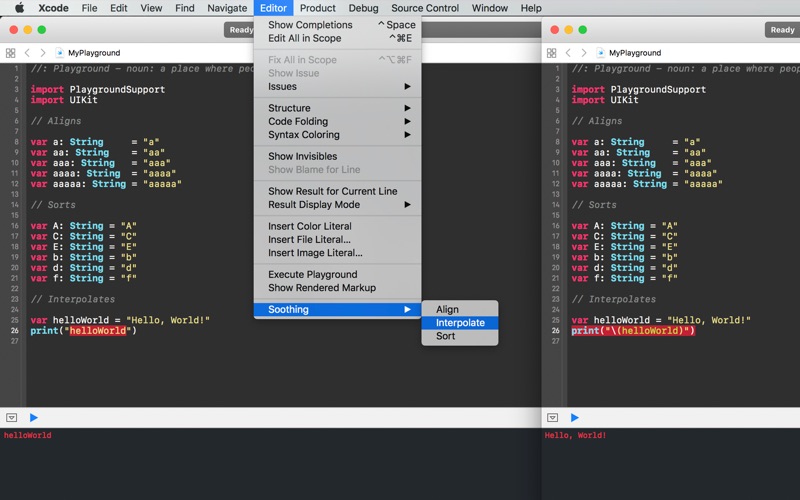Open the Window menu

pos(490,8)
